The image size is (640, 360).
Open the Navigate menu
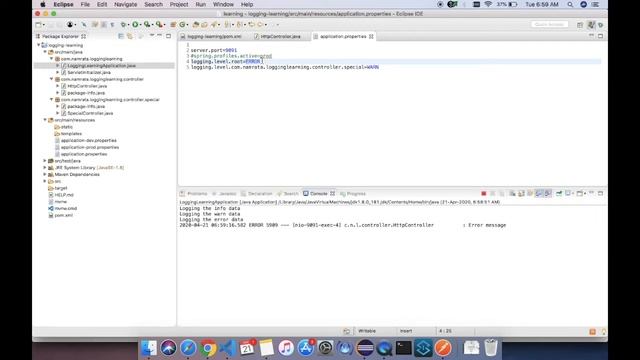coord(125,4)
